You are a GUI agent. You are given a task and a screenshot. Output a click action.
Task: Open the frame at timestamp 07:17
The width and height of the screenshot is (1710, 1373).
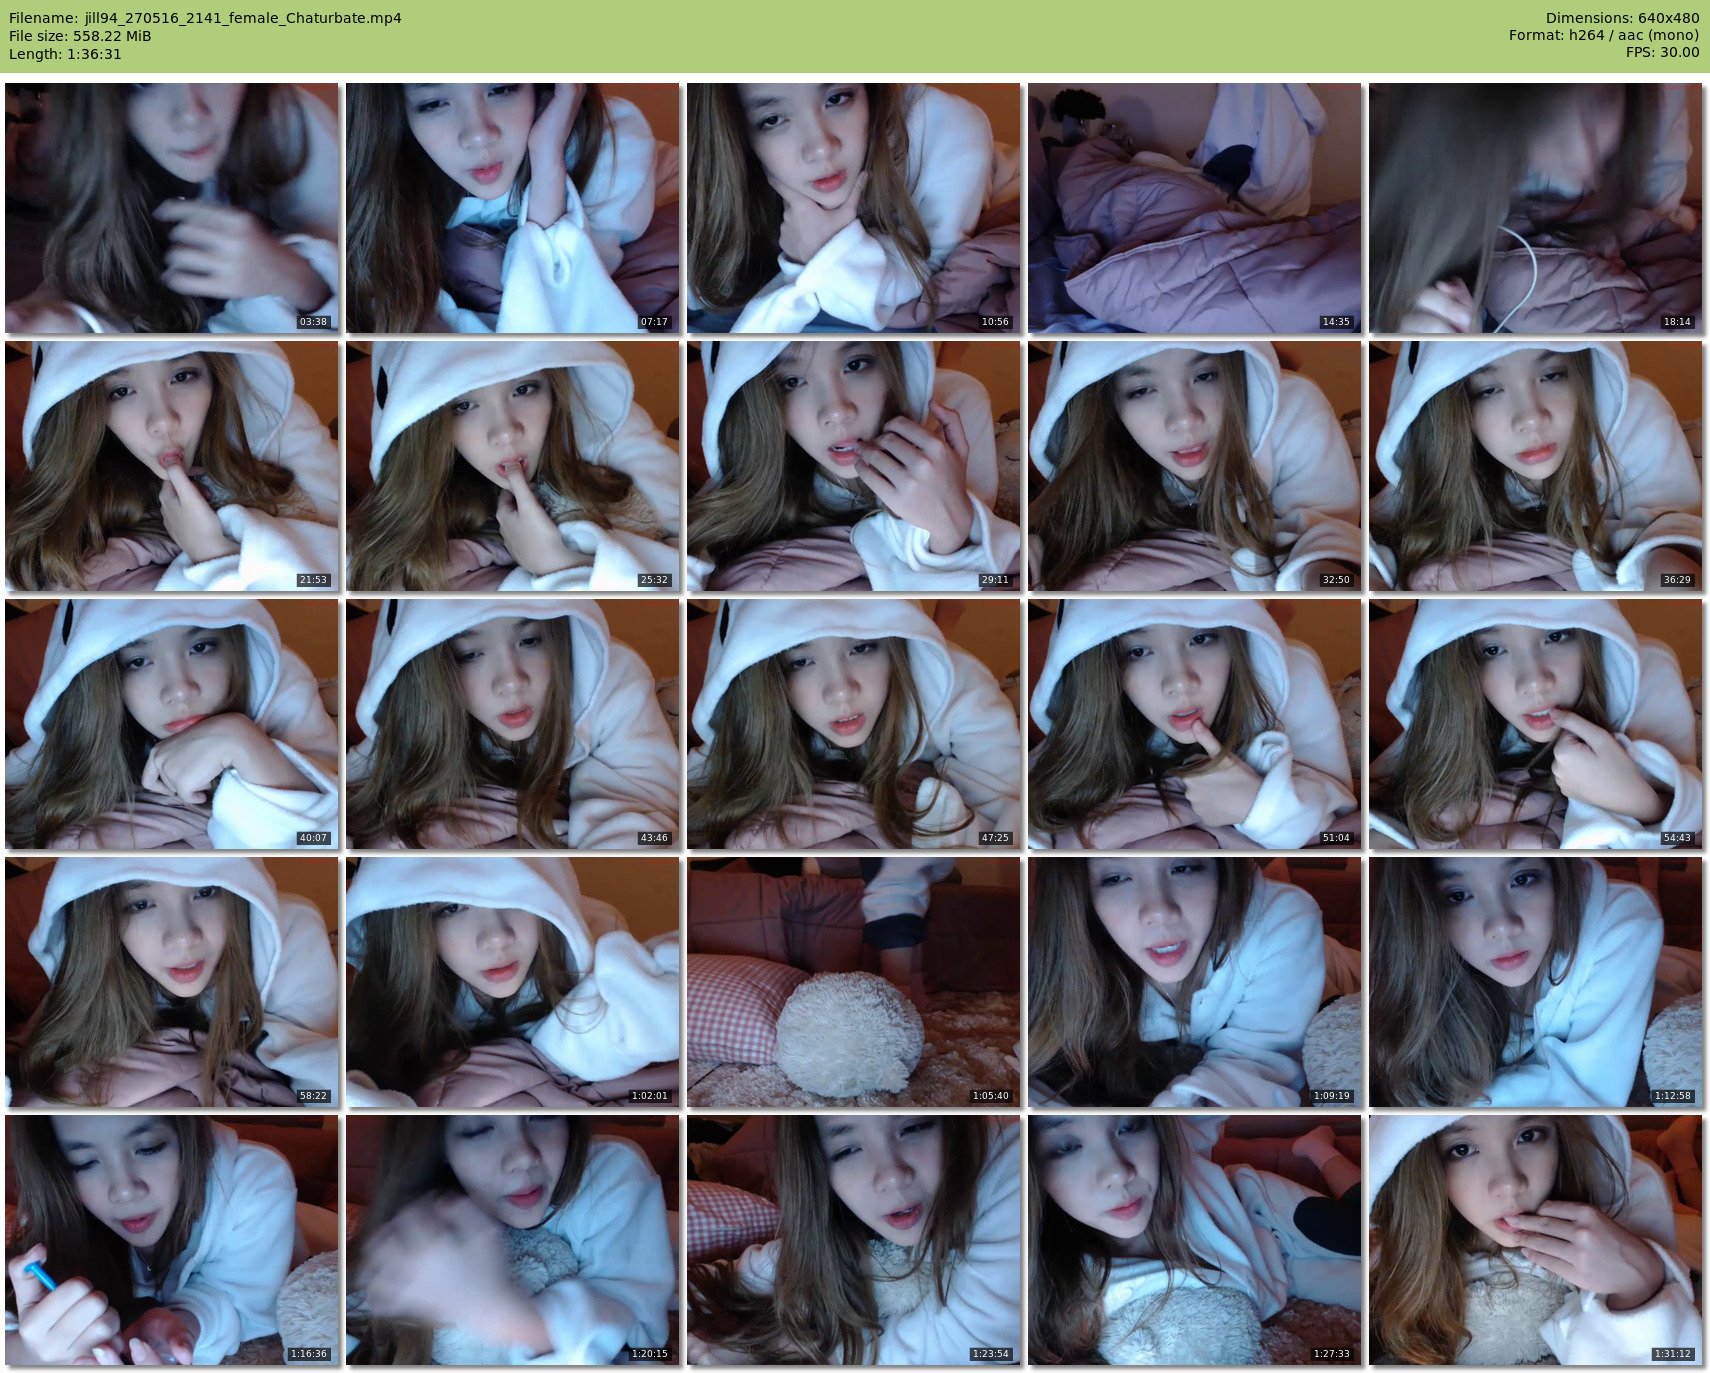513,208
